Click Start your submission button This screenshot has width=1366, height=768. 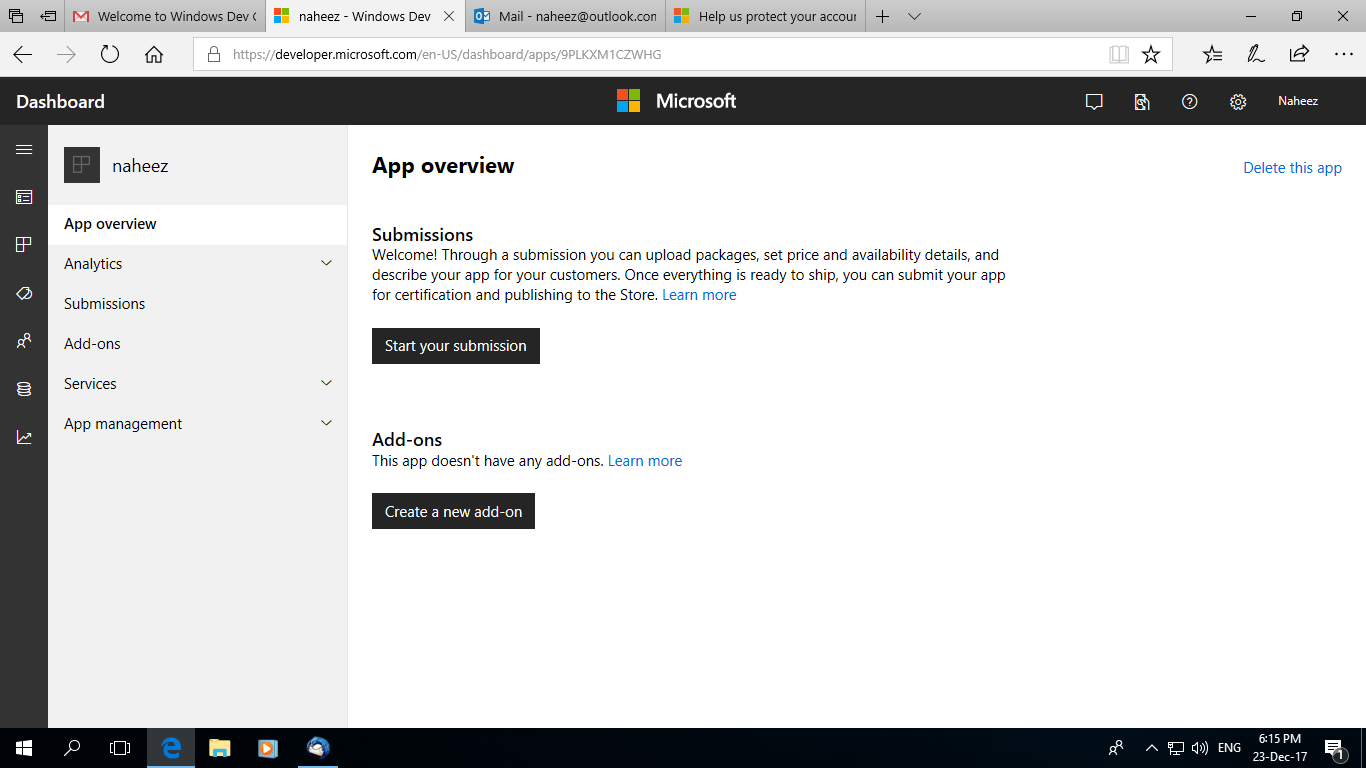(456, 346)
